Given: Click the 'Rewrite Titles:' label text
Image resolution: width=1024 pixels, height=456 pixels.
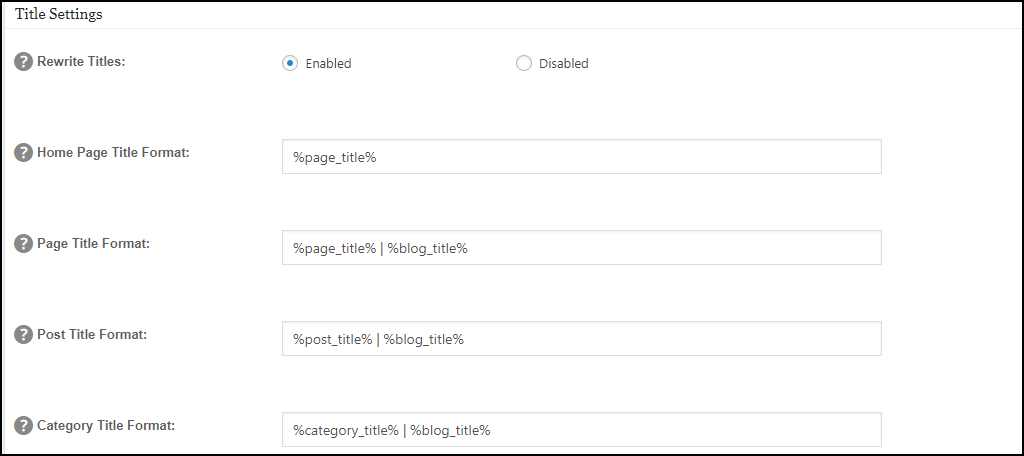Looking at the screenshot, I should (x=81, y=62).
